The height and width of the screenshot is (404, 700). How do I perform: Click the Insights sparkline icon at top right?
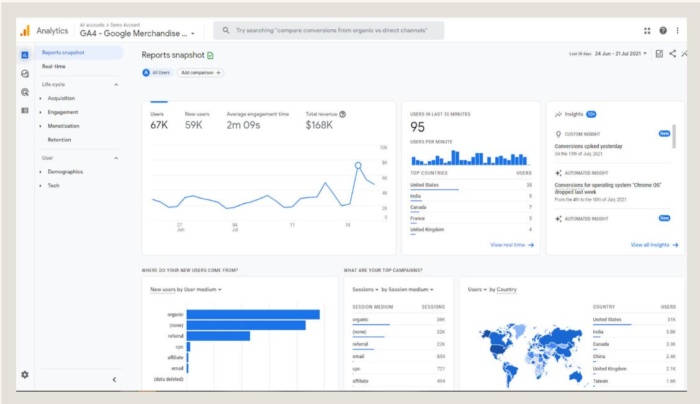tap(684, 54)
